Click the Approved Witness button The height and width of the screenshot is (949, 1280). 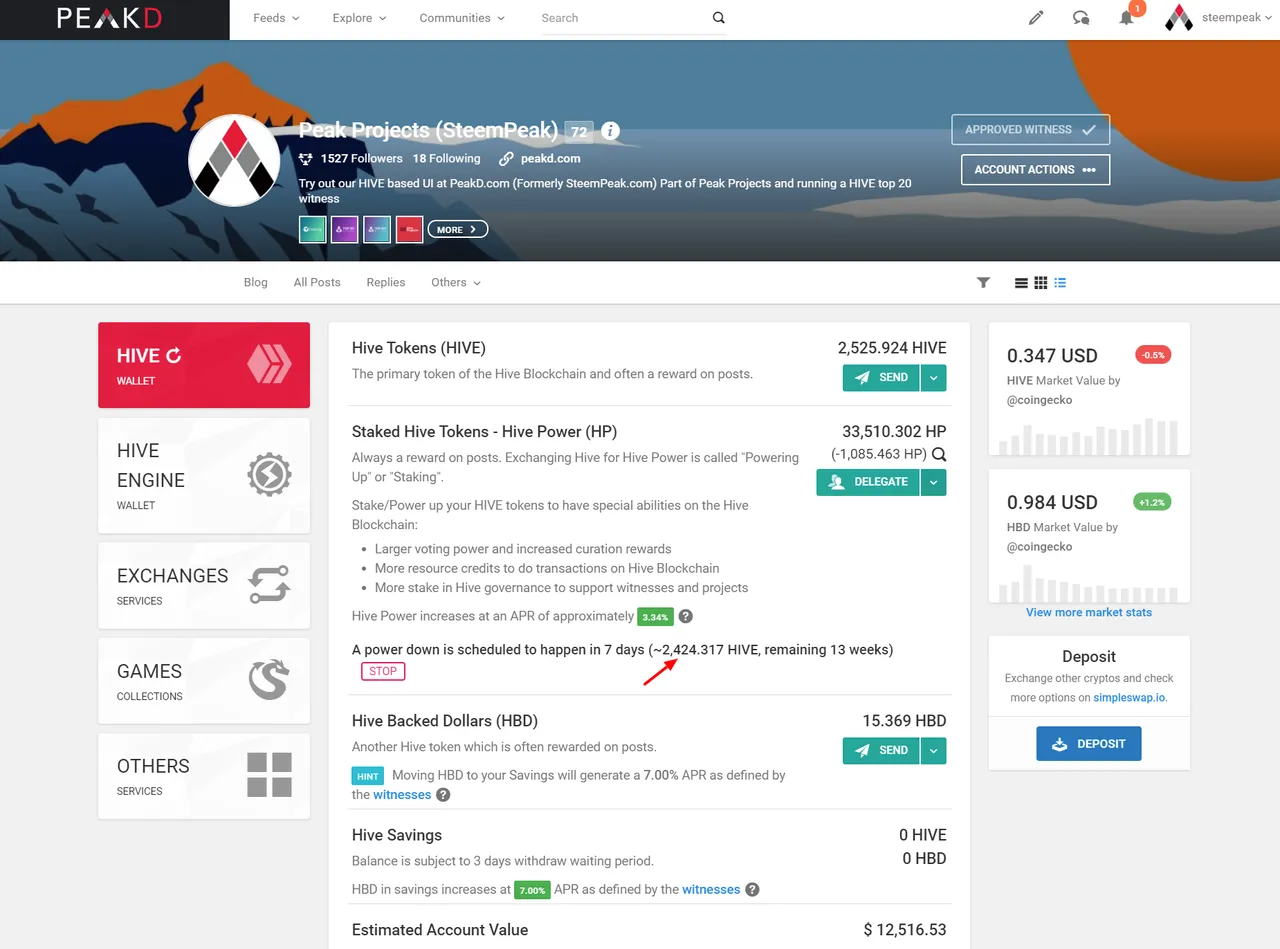point(1030,130)
